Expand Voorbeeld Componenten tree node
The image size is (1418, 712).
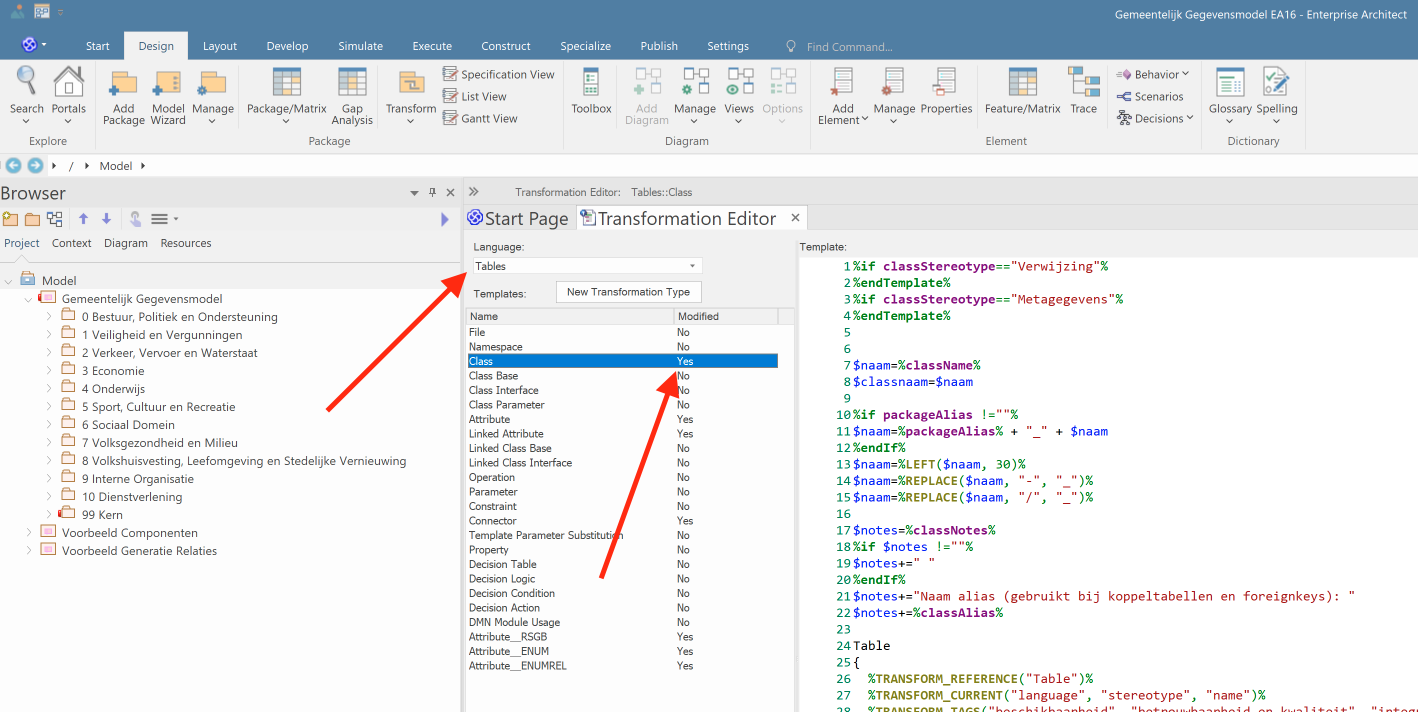(x=29, y=533)
